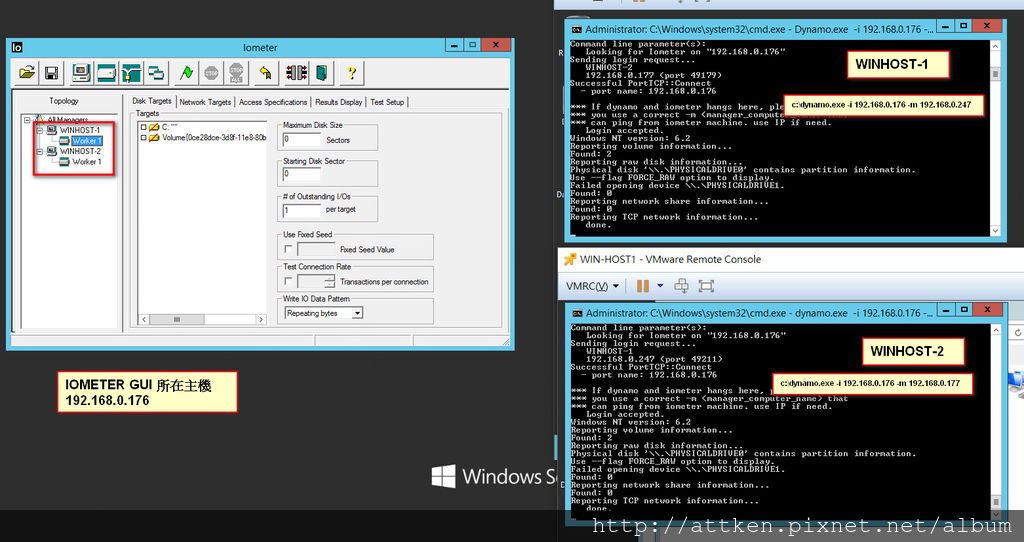The width and height of the screenshot is (1024, 542).
Task: Click the Stop All tests icon
Action: [x=236, y=73]
